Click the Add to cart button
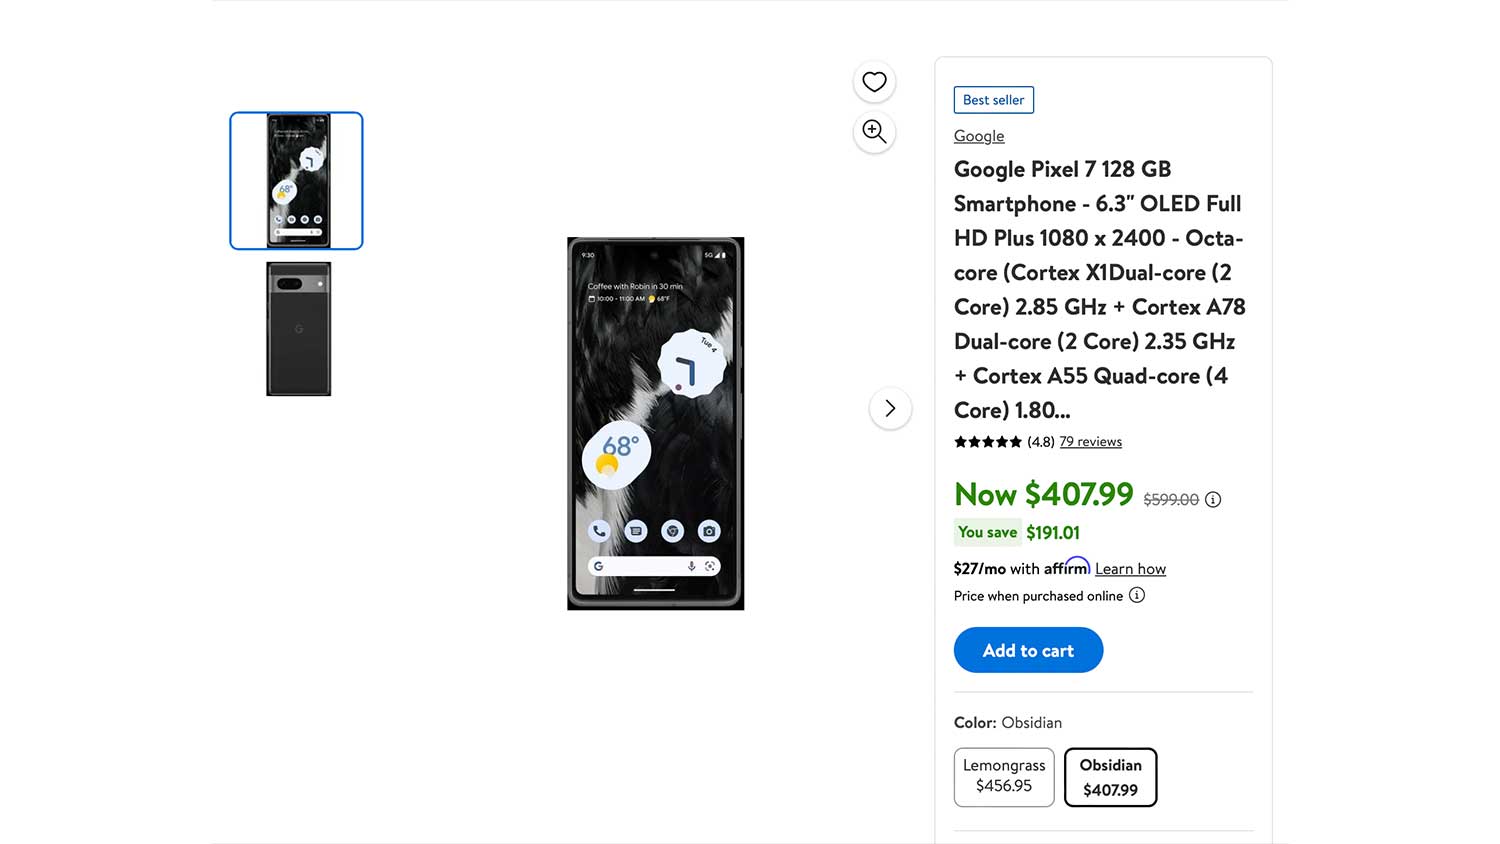 (1028, 650)
